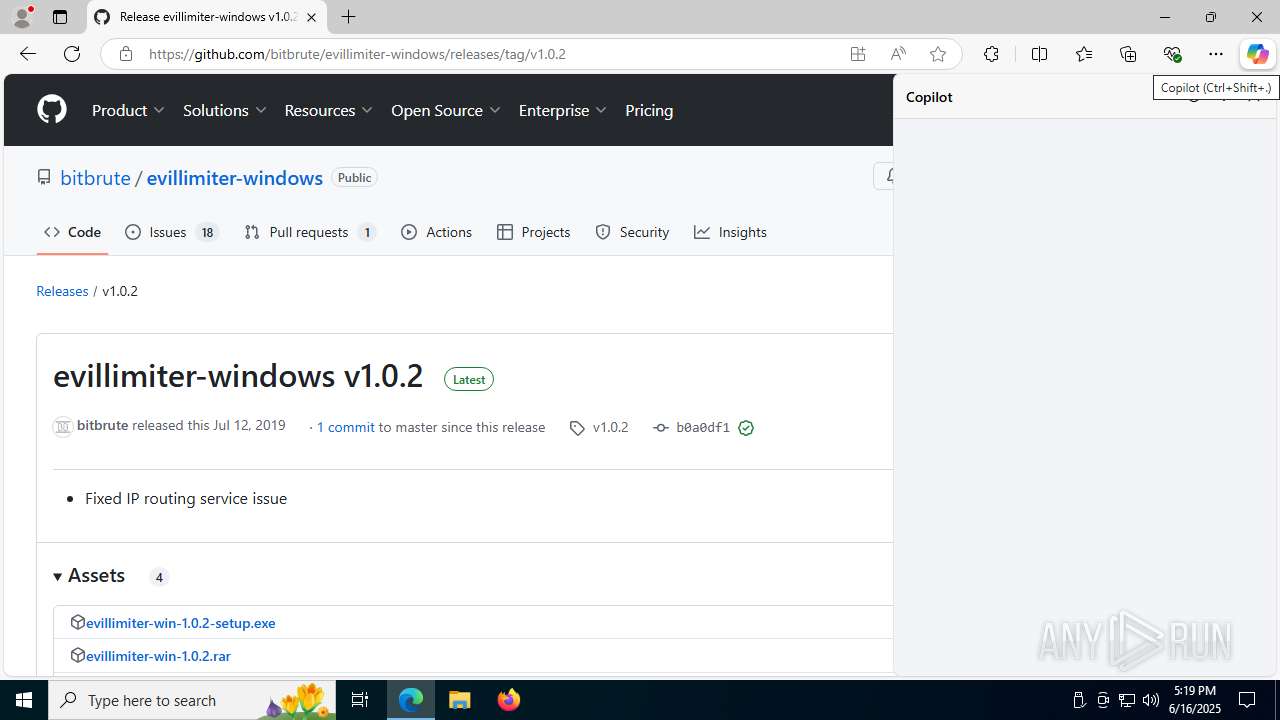Screen dimensions: 1280x720
Task: Click the Copilot panel title
Action: pos(929,97)
